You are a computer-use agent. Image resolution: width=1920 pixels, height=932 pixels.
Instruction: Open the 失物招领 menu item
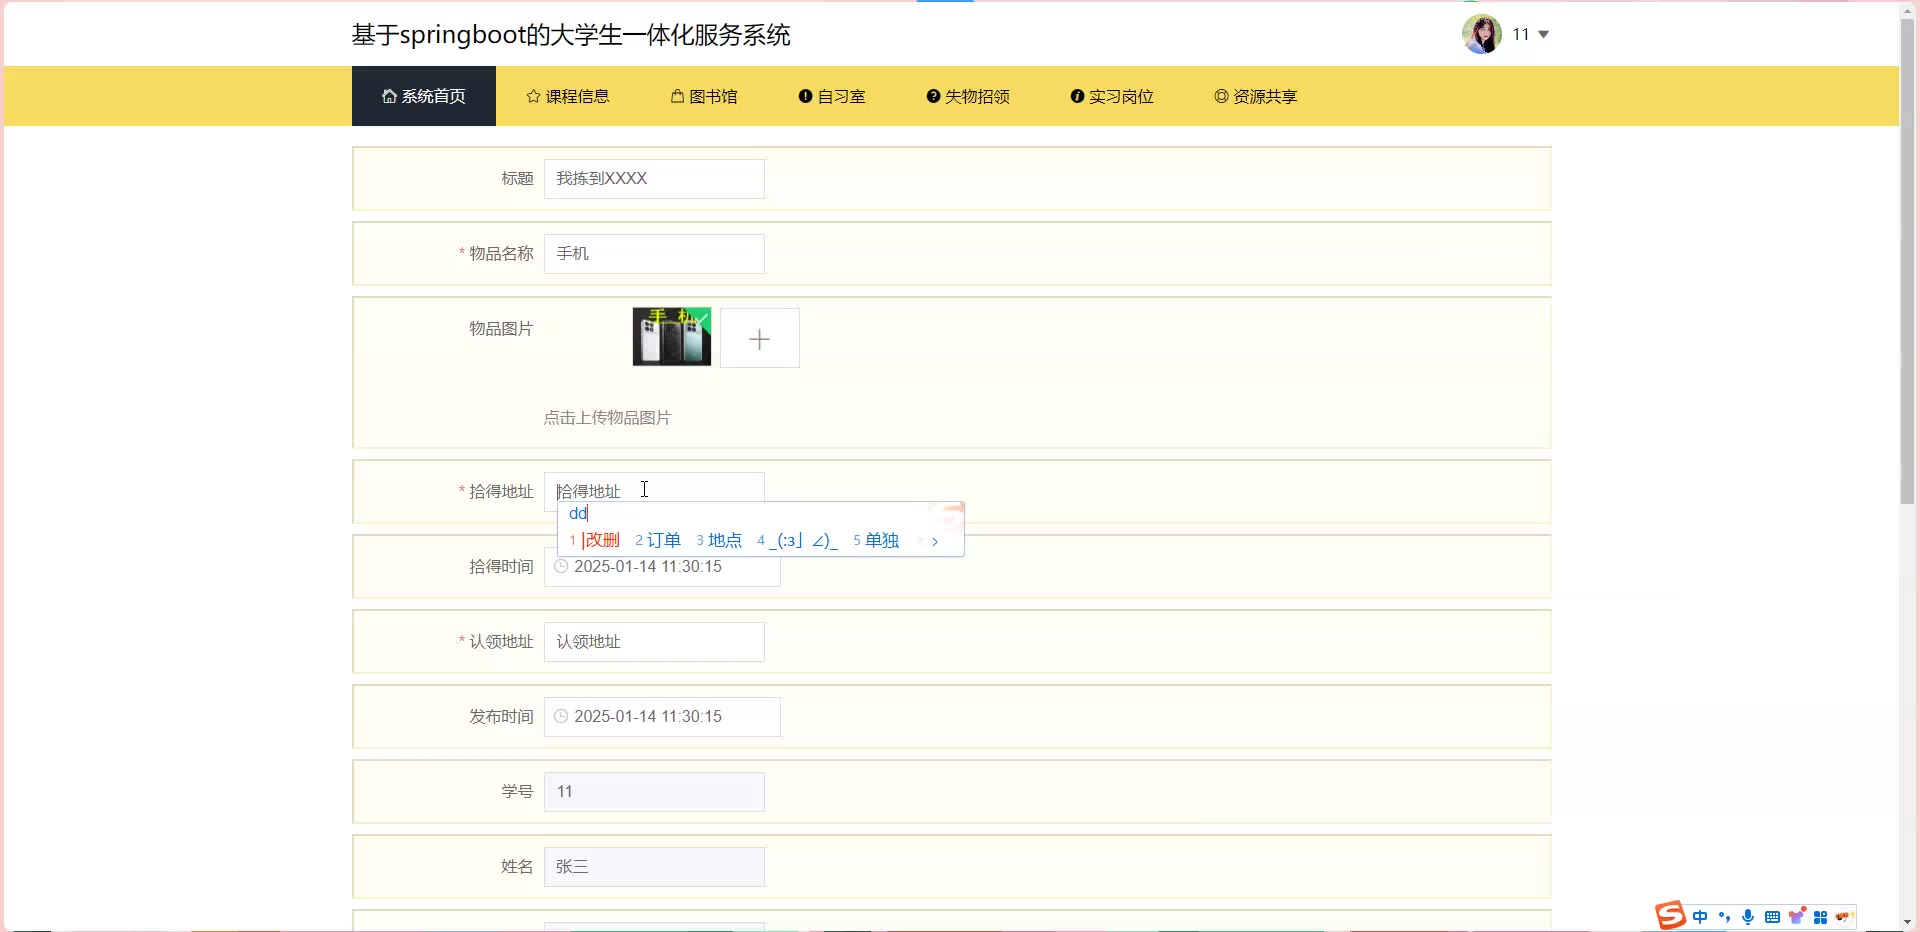pyautogui.click(x=968, y=97)
